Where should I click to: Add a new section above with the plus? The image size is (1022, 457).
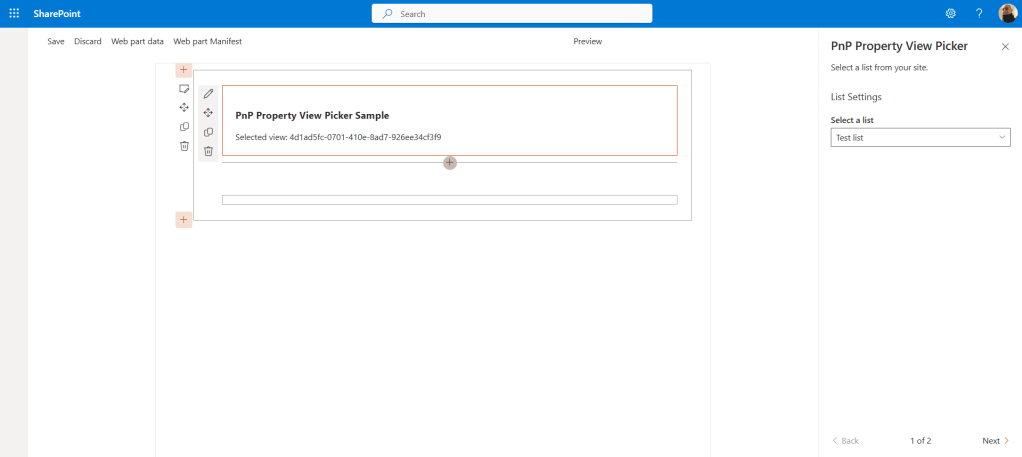click(184, 69)
